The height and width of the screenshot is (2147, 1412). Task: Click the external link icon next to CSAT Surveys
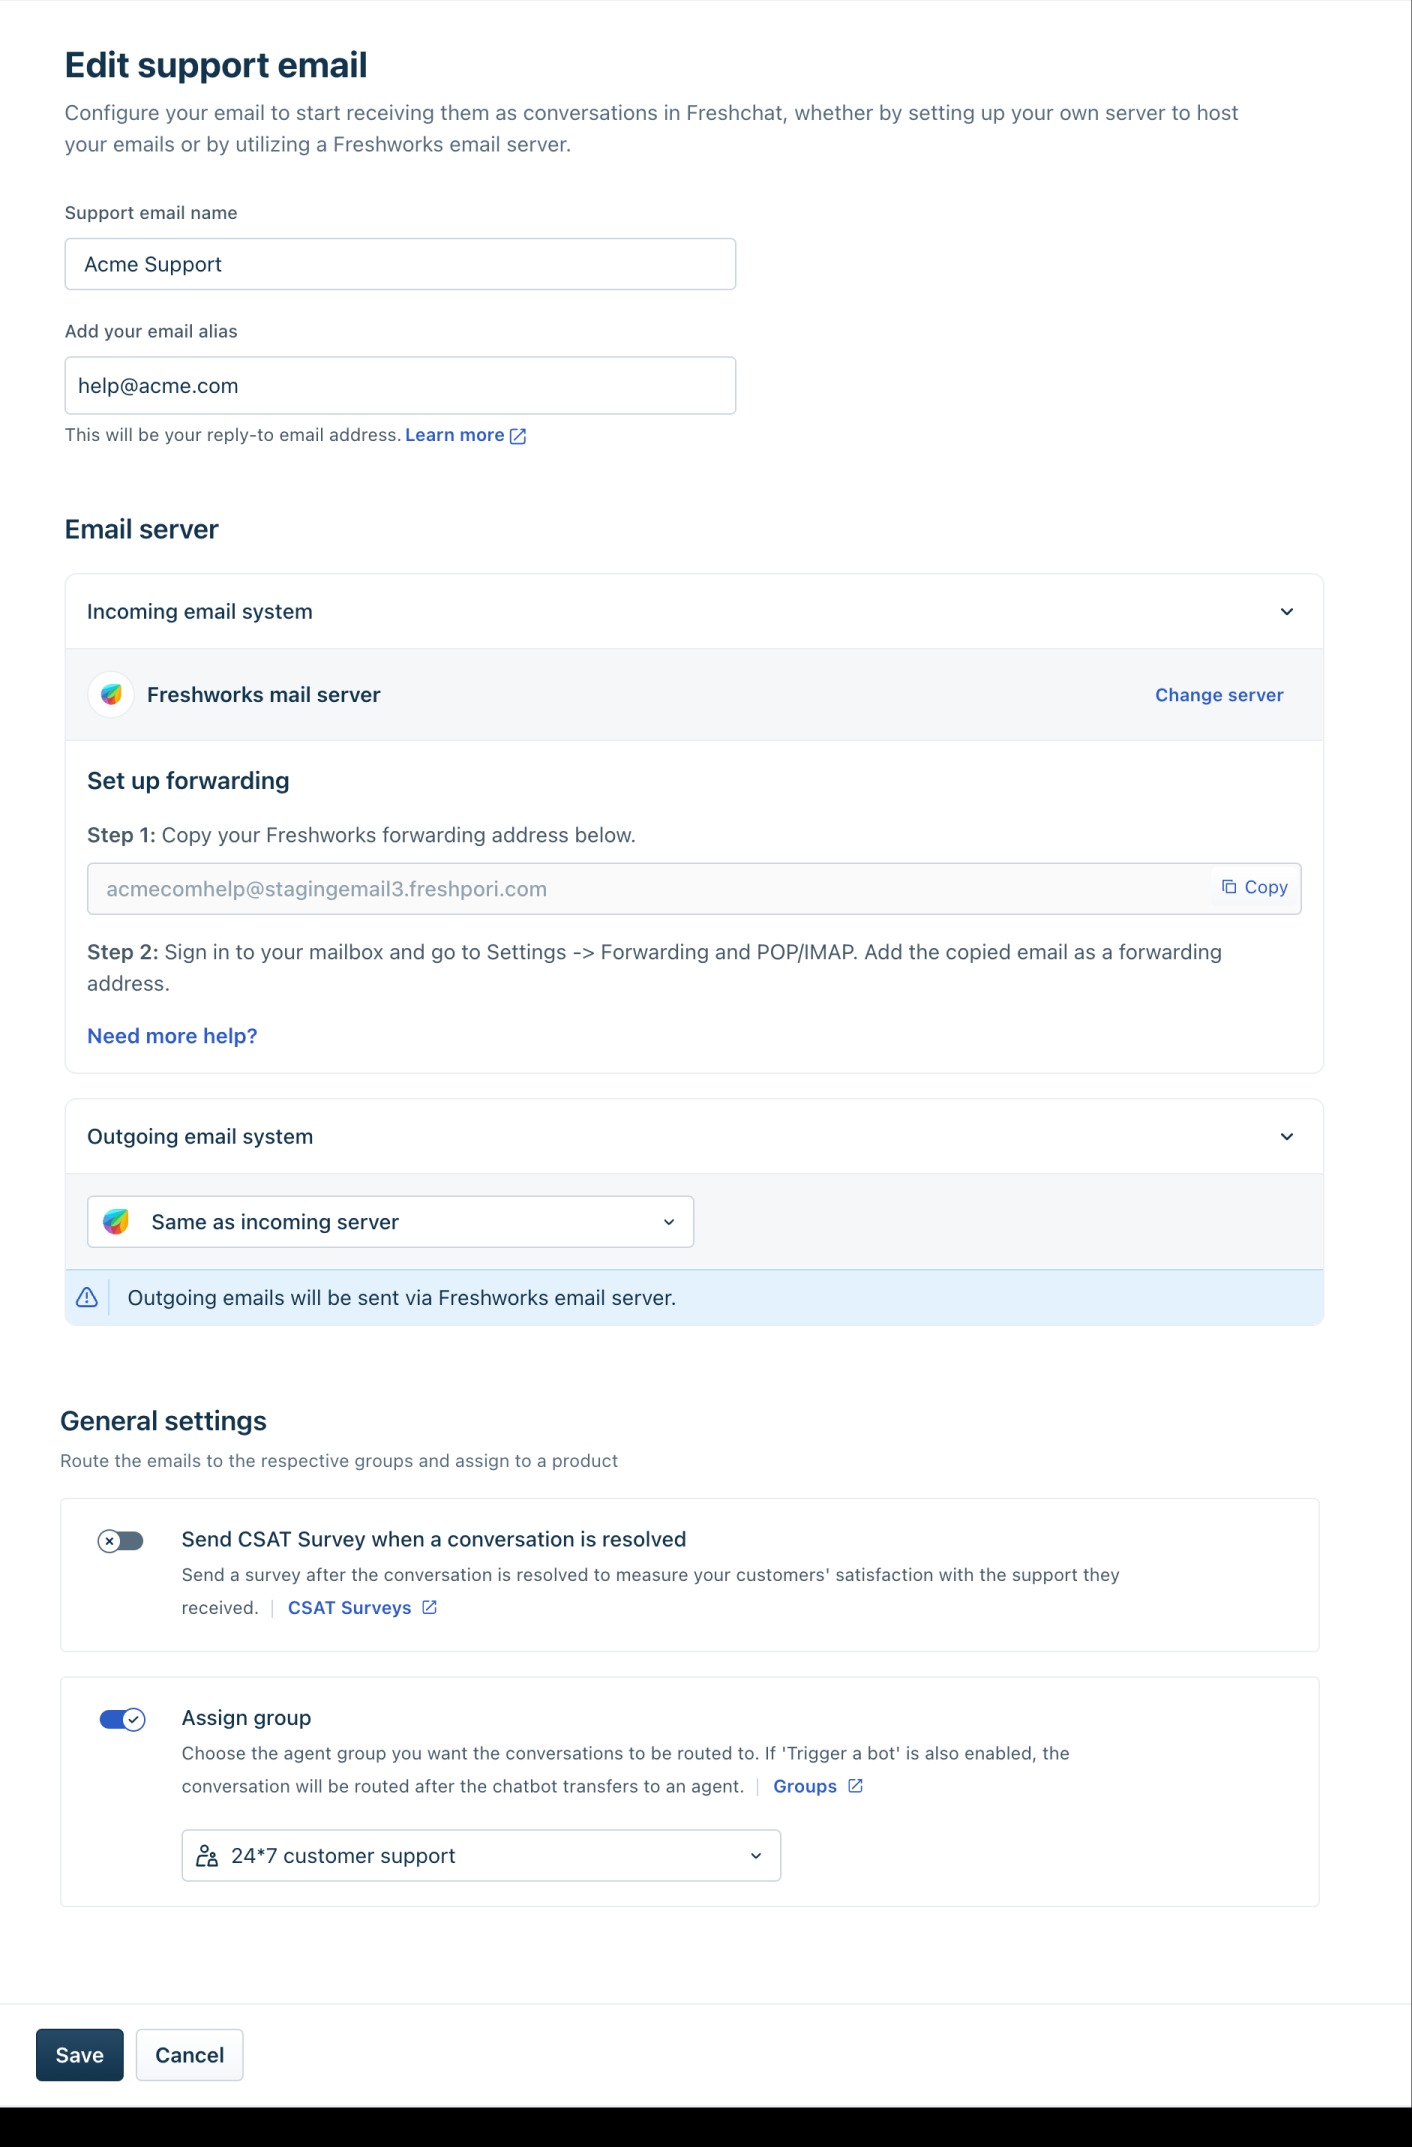coord(429,1607)
